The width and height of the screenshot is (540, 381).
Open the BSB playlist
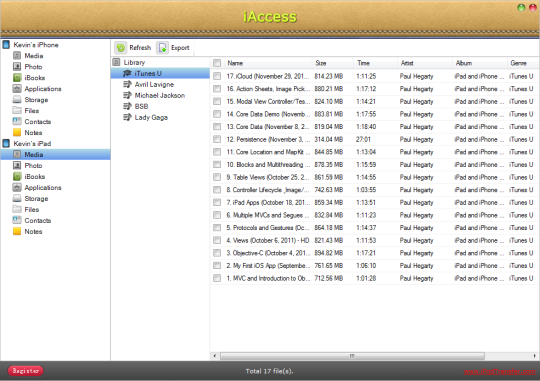pyautogui.click(x=142, y=106)
